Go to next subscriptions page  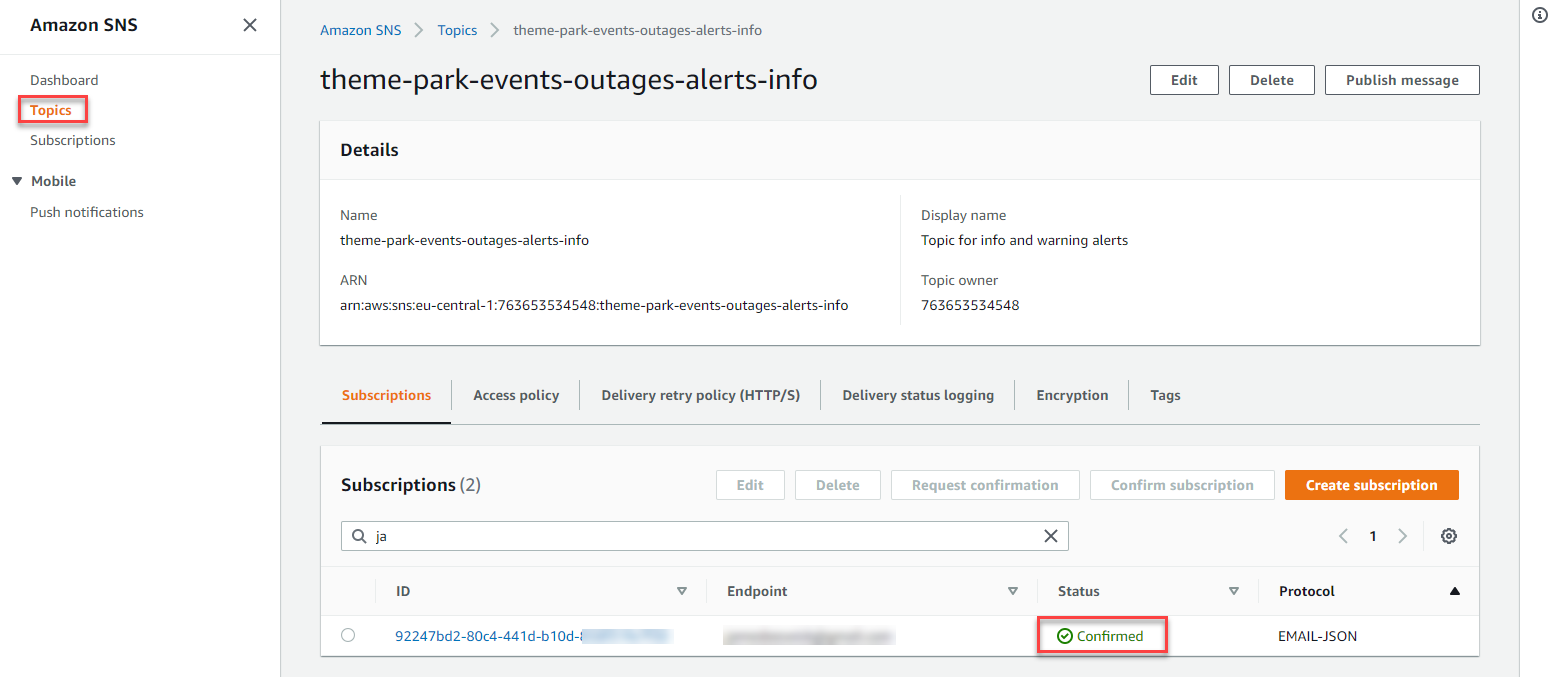[1402, 536]
